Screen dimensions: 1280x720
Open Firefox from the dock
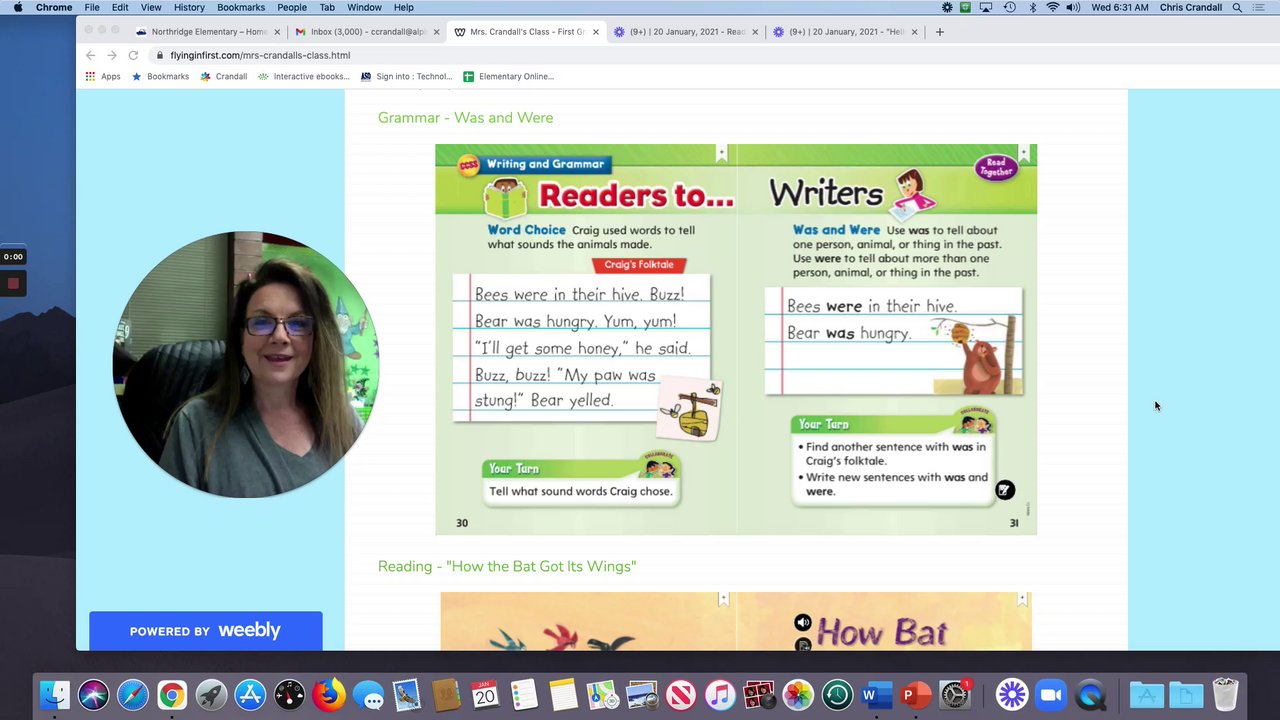point(329,694)
